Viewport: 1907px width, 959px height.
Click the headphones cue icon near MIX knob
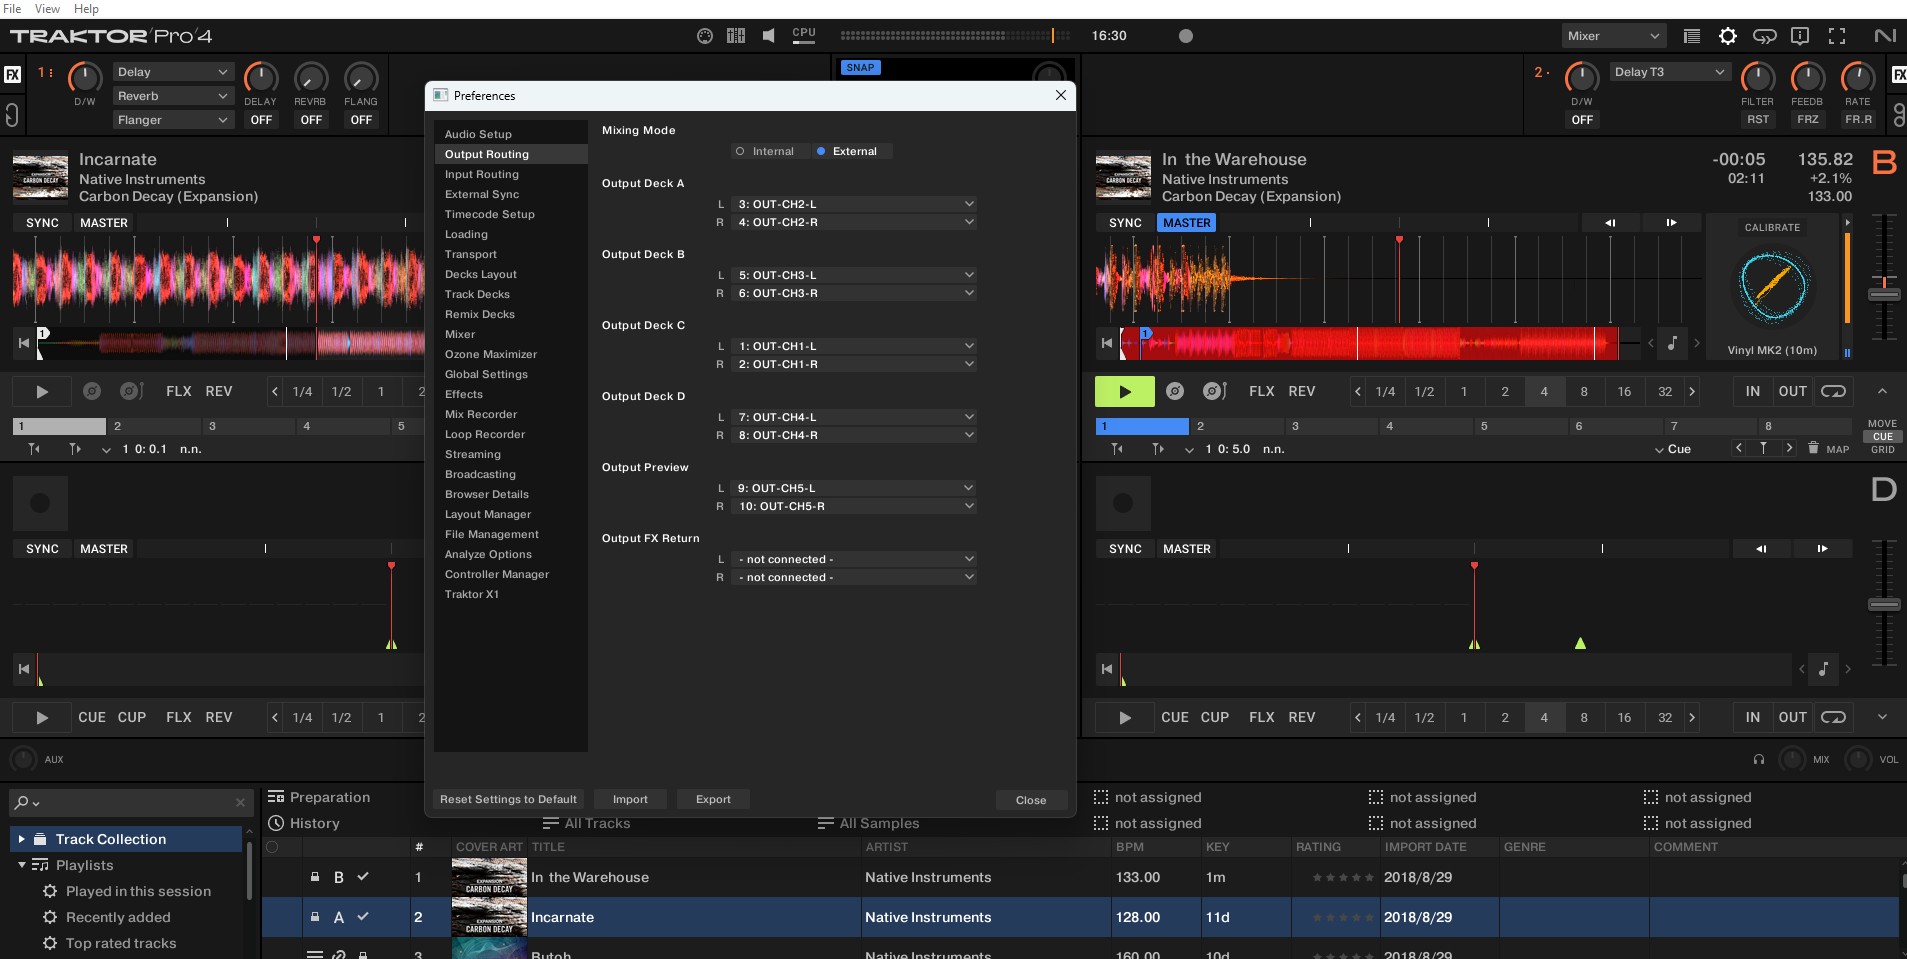pyautogui.click(x=1759, y=759)
